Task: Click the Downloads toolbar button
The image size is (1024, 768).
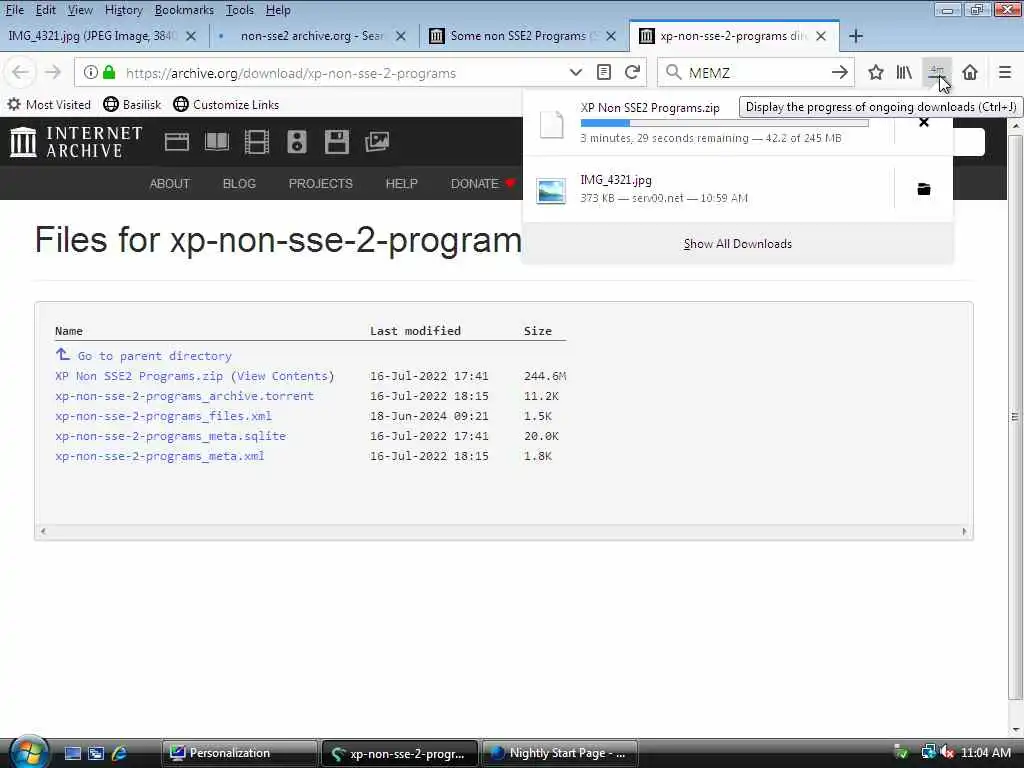Action: pos(937,72)
